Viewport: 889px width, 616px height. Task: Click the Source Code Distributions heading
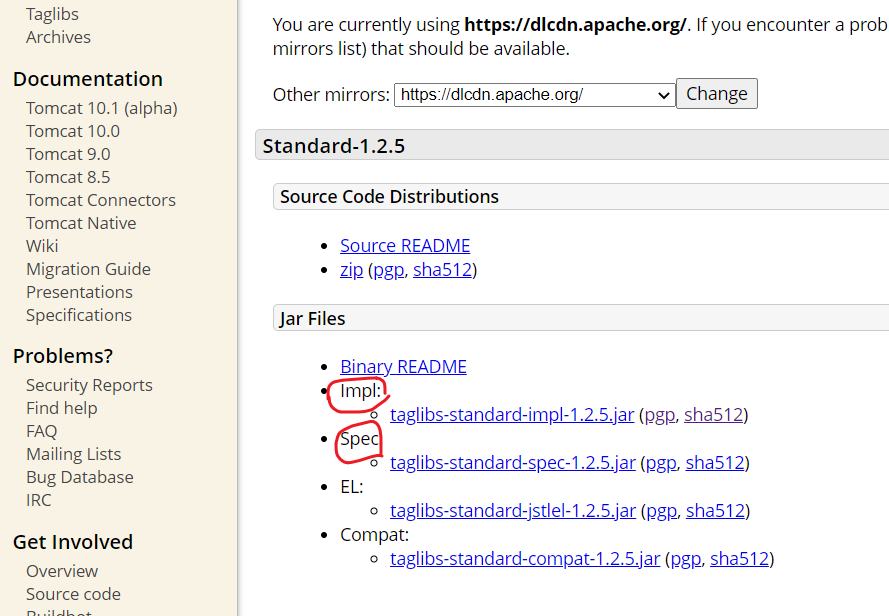pyautogui.click(x=390, y=196)
